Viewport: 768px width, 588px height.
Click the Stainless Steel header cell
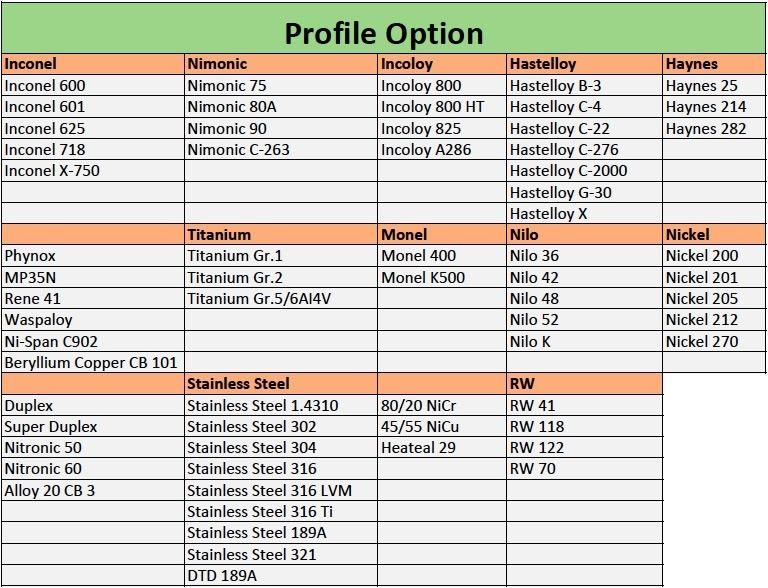click(281, 384)
